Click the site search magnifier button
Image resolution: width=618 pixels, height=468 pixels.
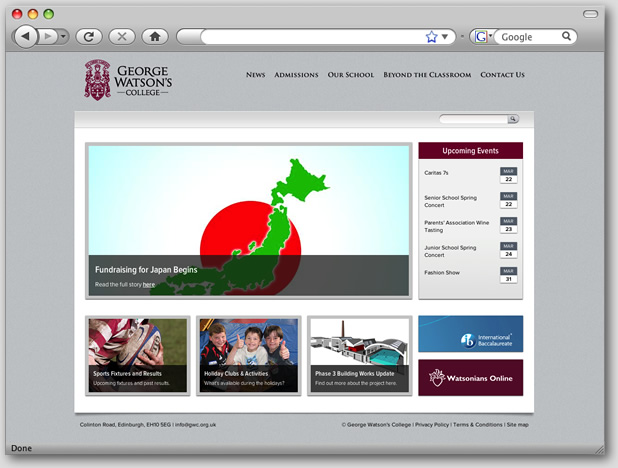tap(513, 119)
